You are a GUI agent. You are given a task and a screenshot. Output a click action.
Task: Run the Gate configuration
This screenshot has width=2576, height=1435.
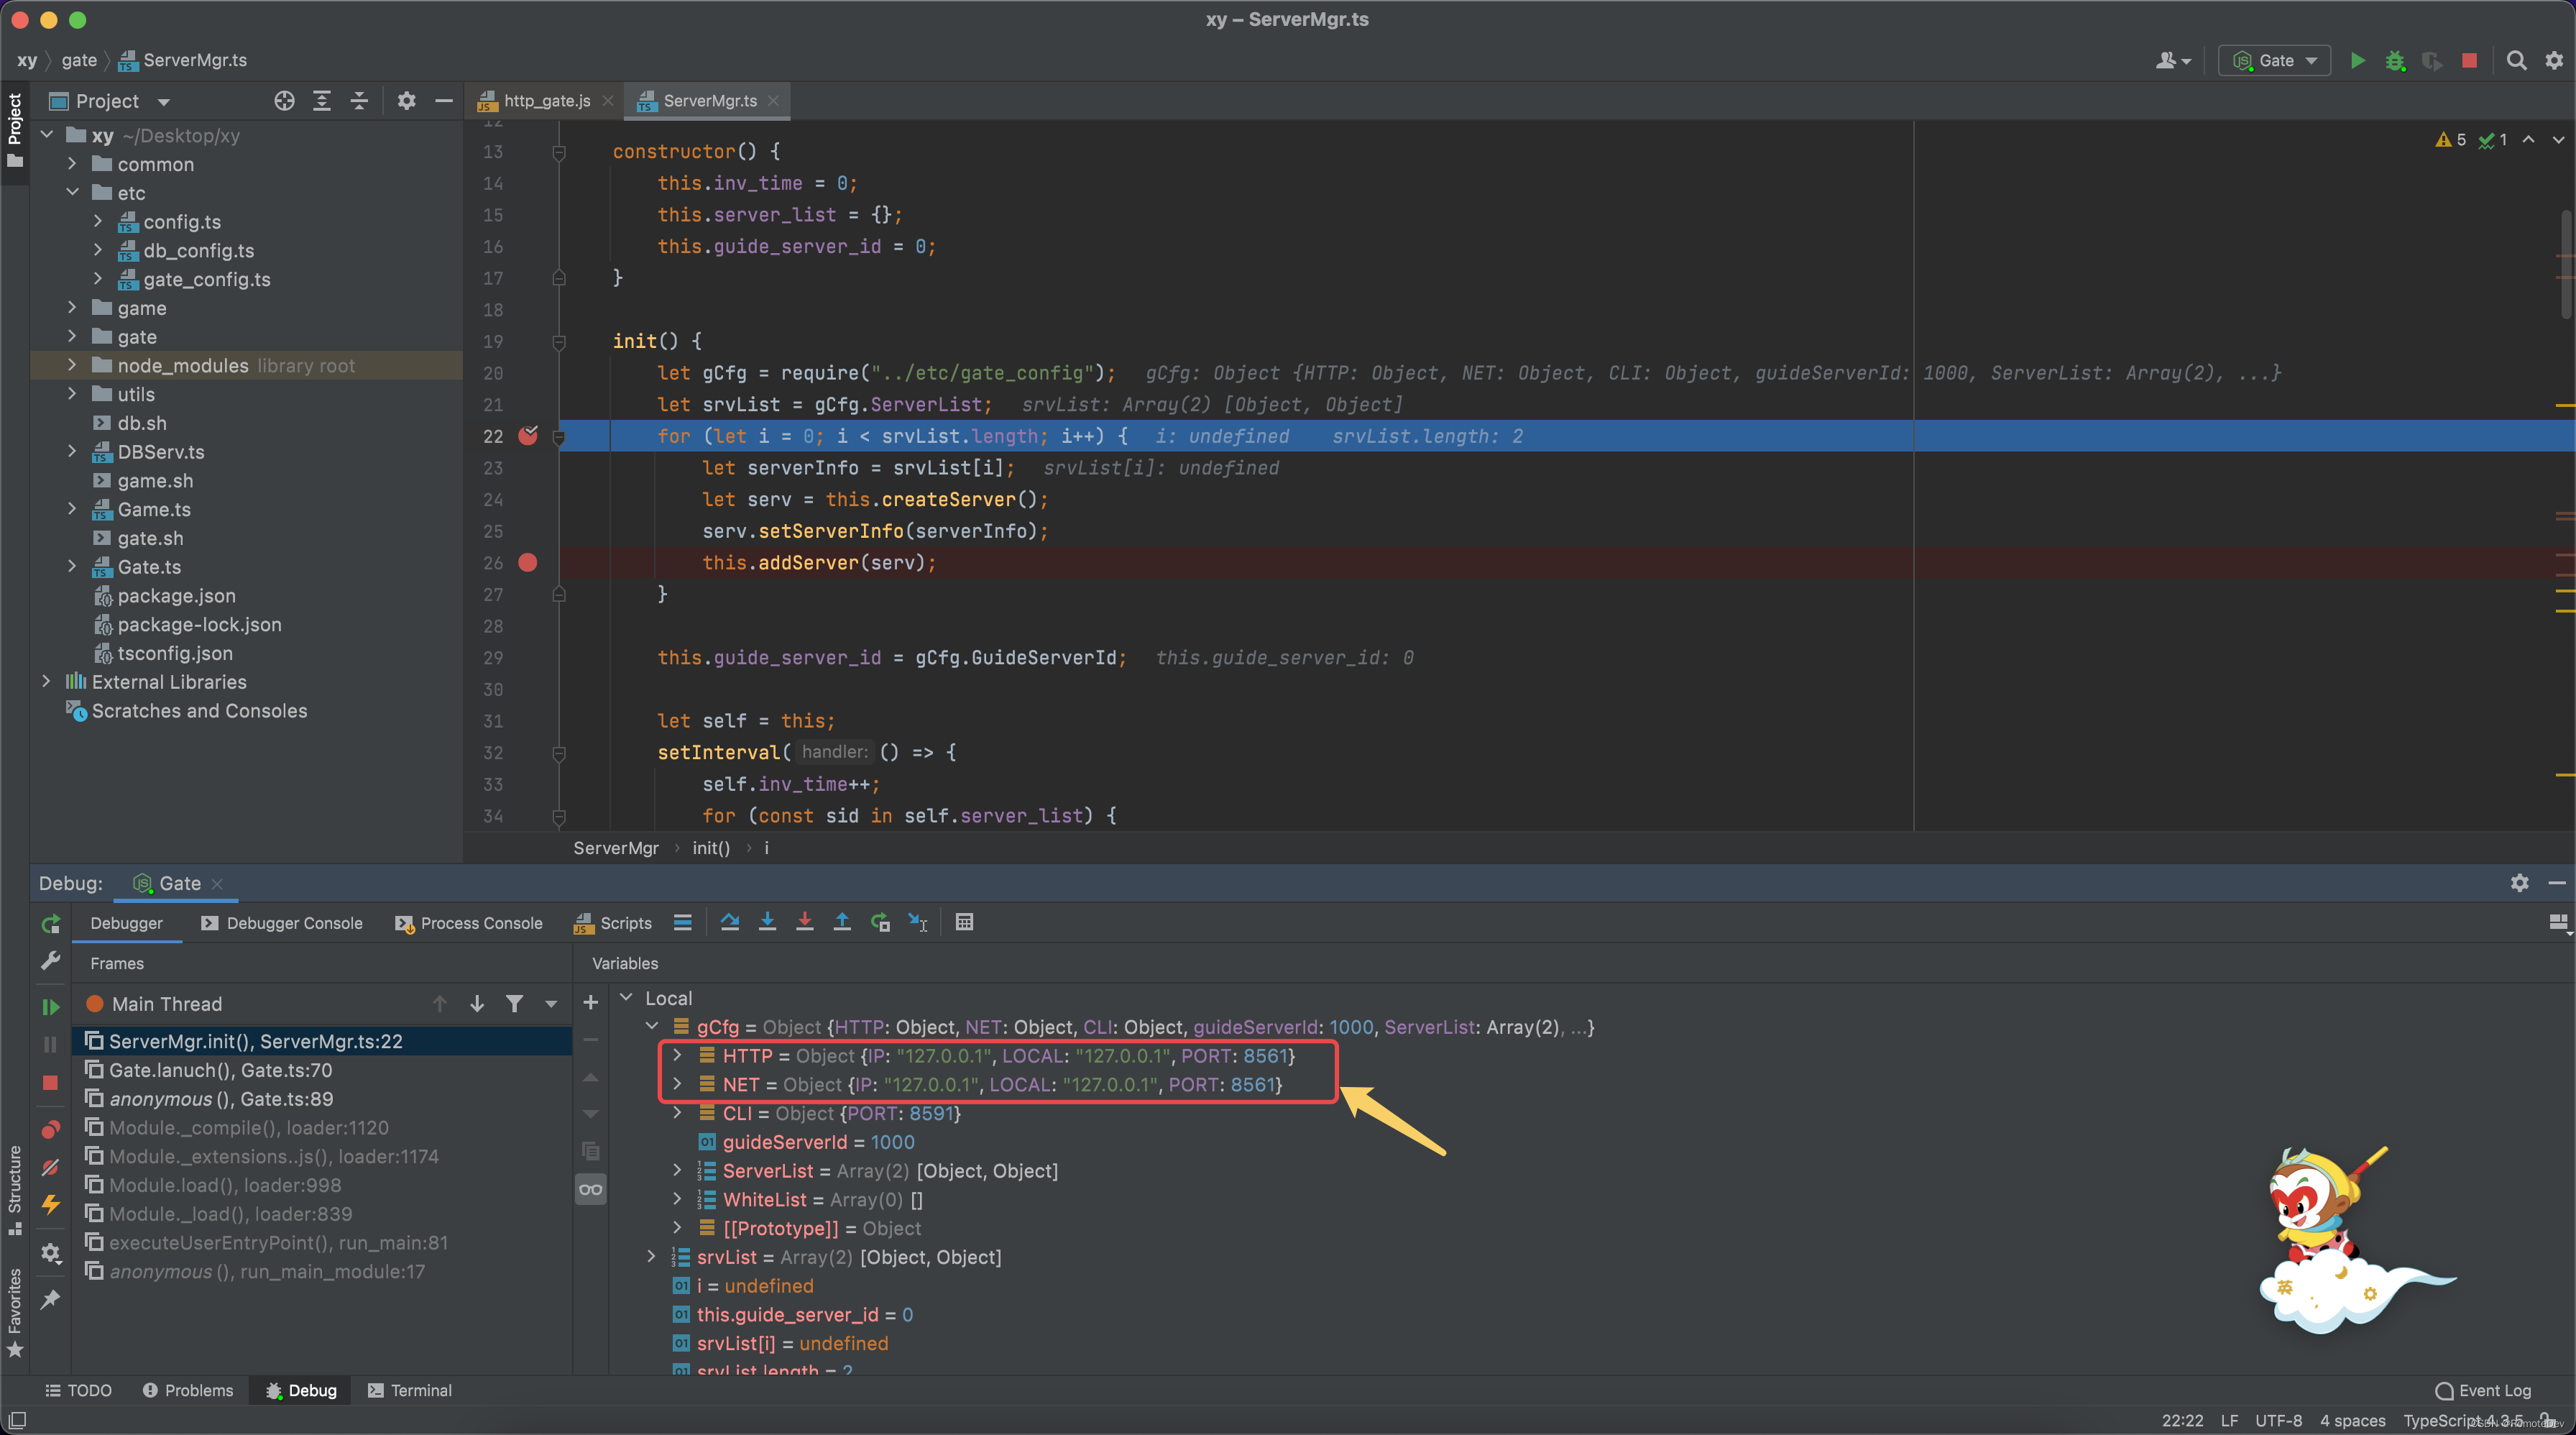(2357, 60)
